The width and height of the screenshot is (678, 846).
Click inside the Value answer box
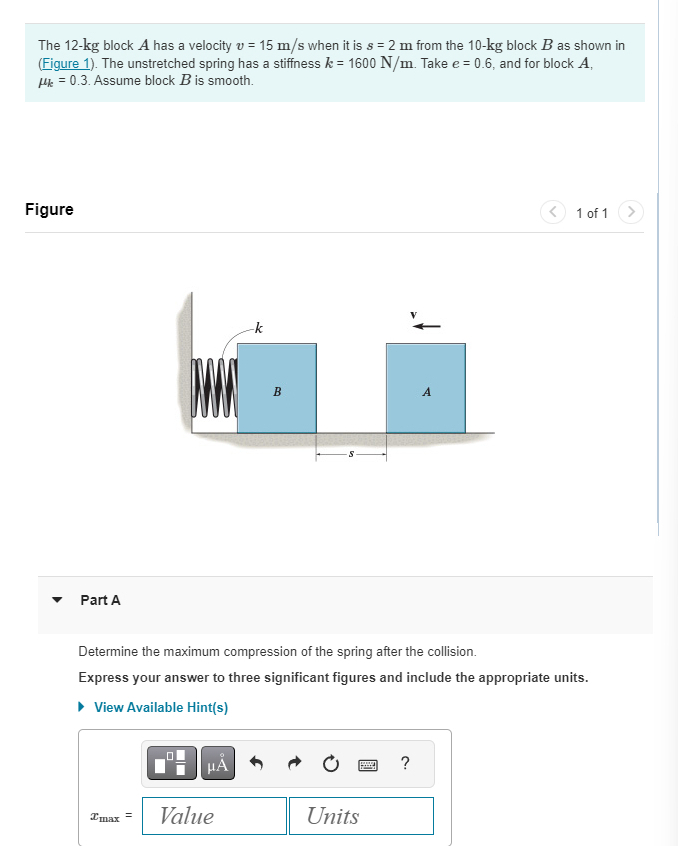(213, 816)
